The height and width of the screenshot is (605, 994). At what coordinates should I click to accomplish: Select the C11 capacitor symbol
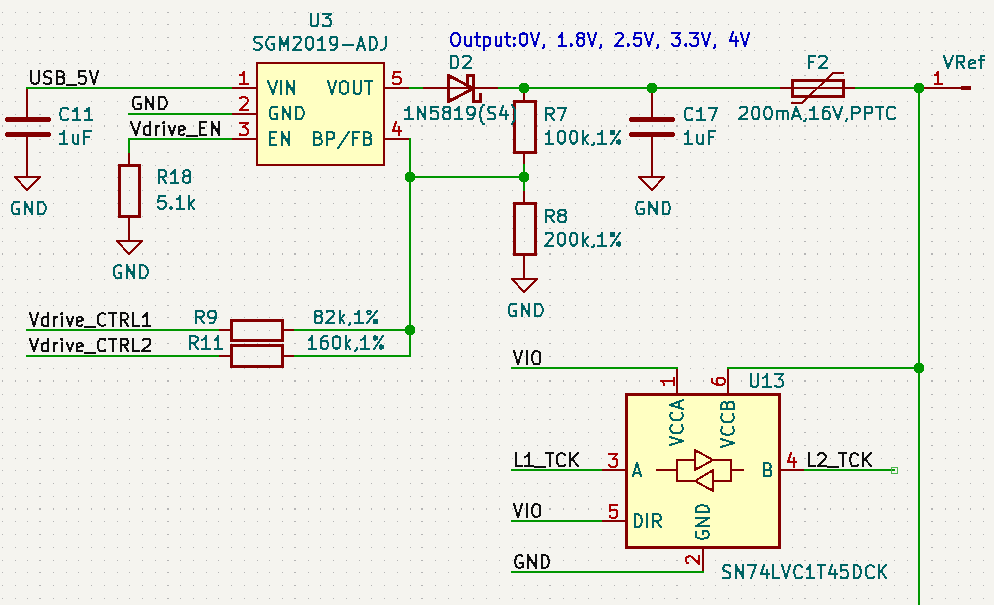pyautogui.click(x=28, y=127)
